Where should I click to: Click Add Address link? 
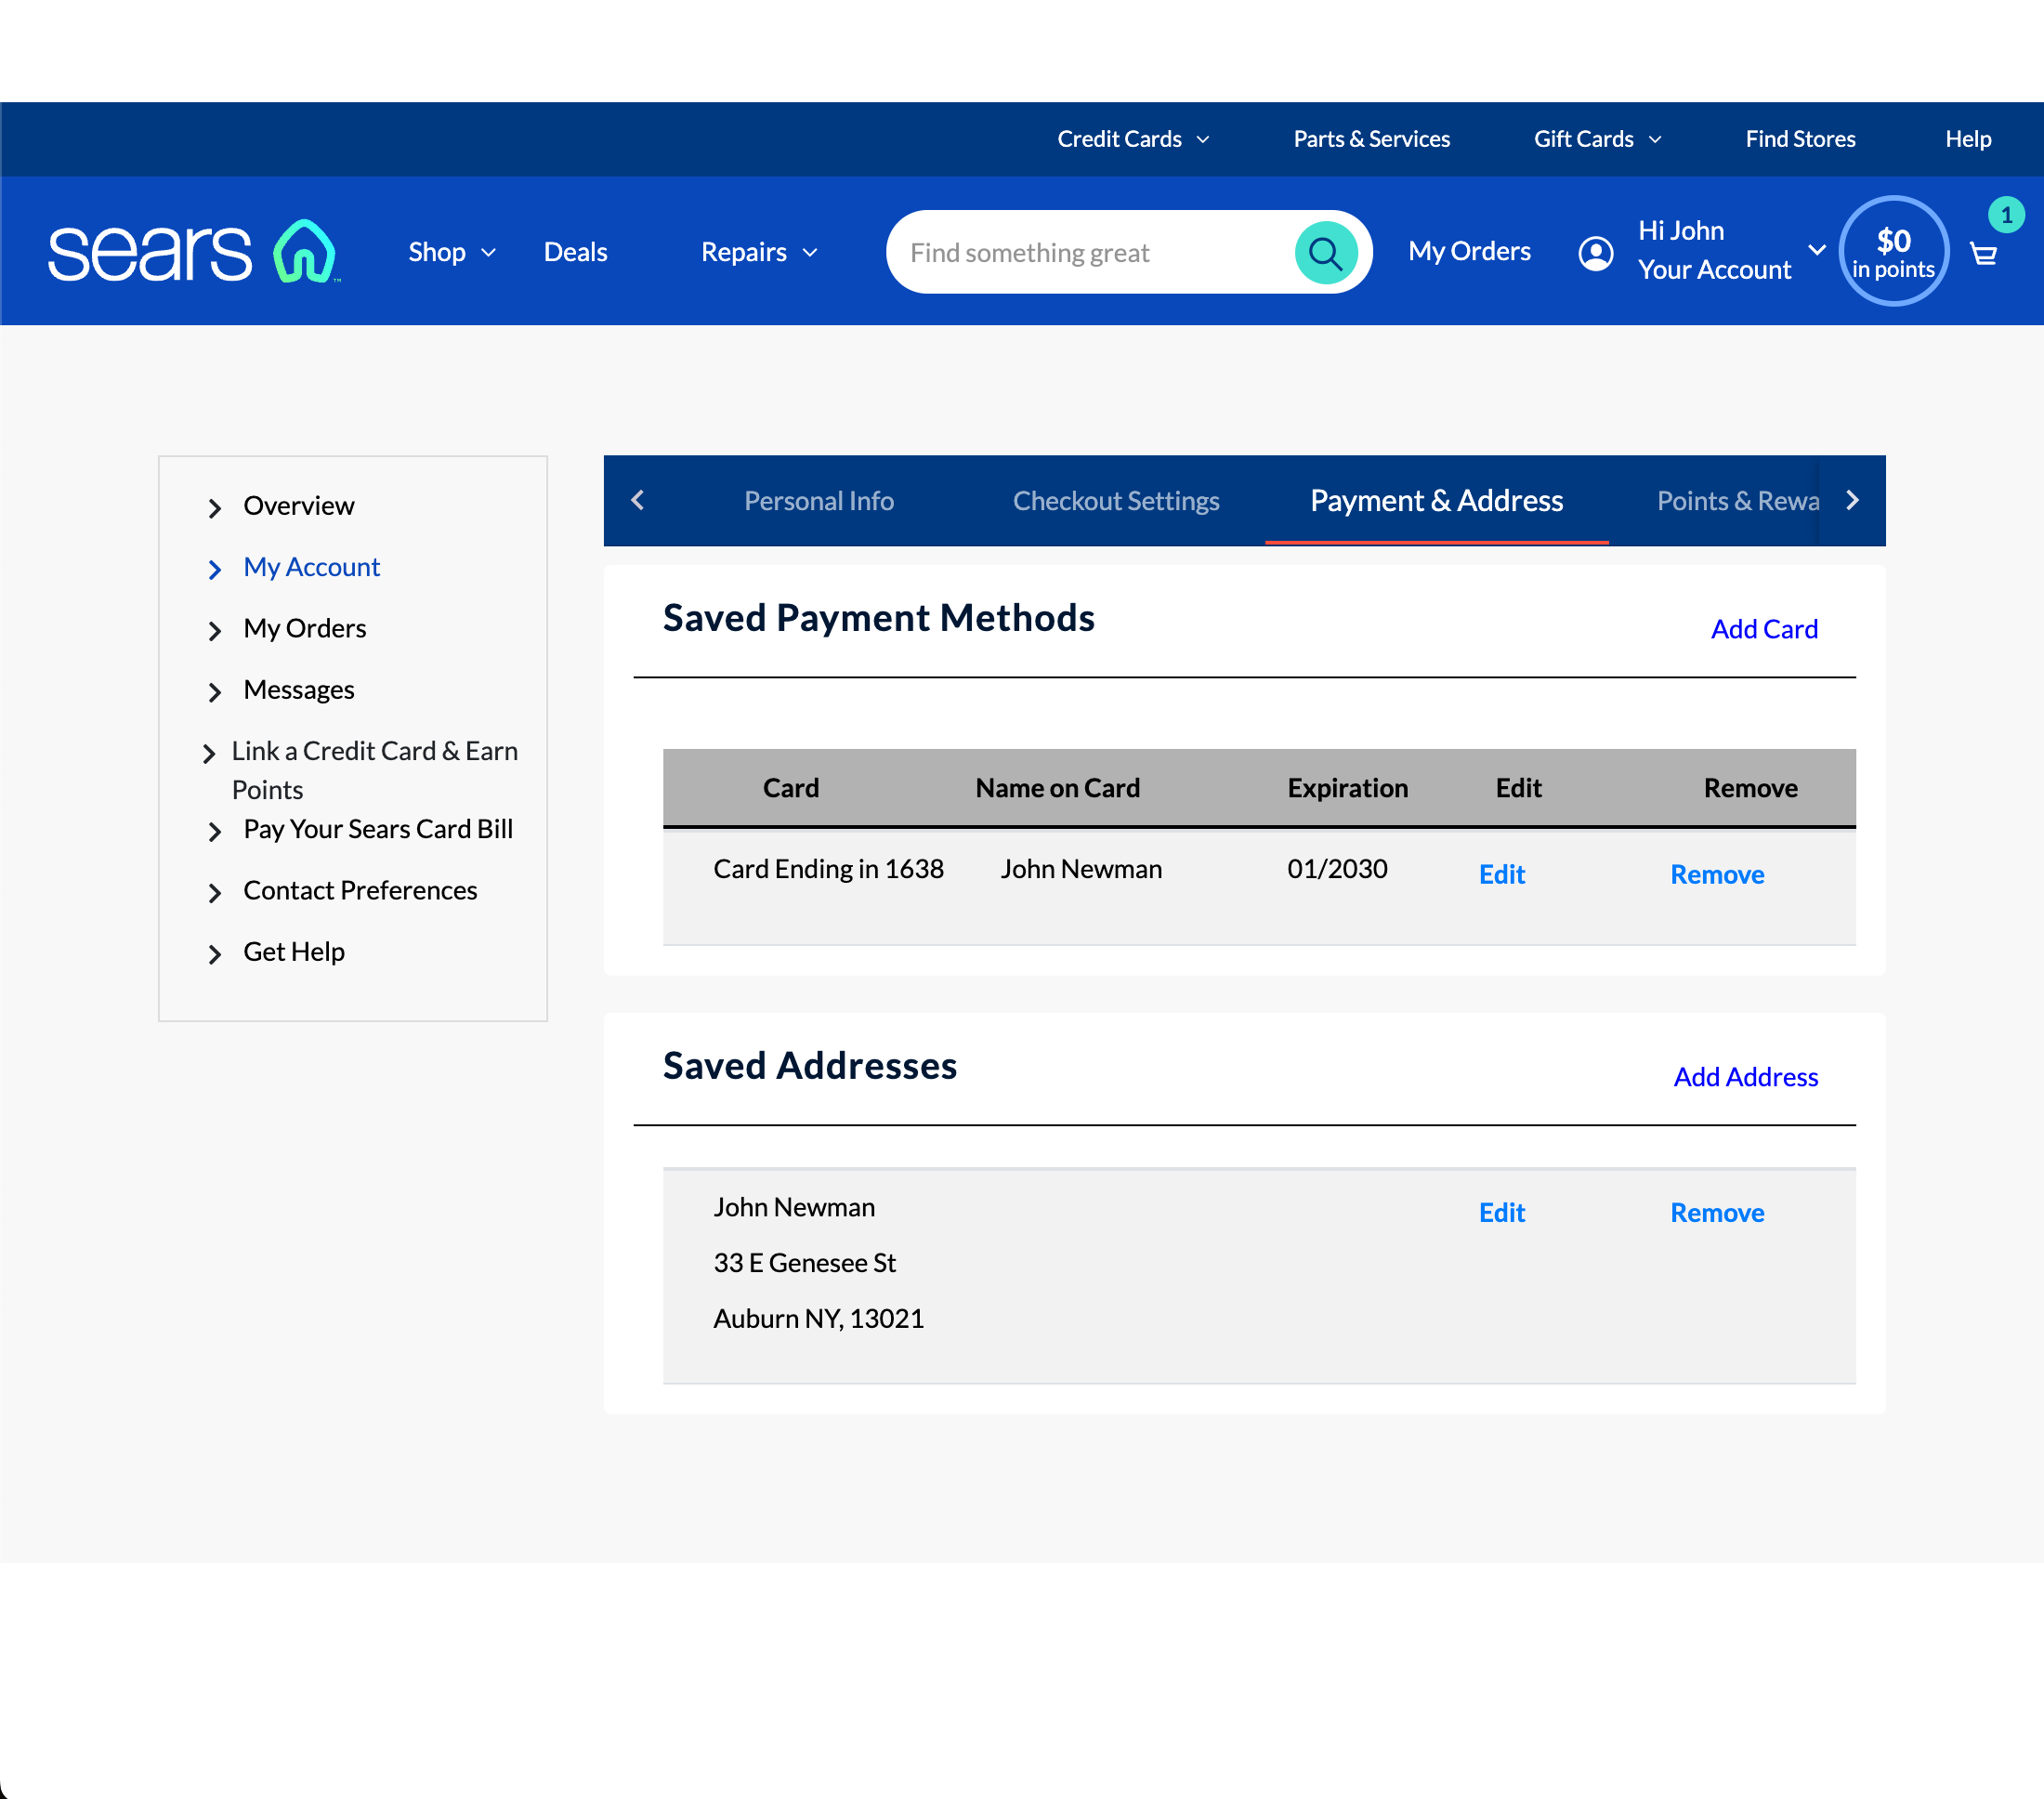point(1745,1077)
